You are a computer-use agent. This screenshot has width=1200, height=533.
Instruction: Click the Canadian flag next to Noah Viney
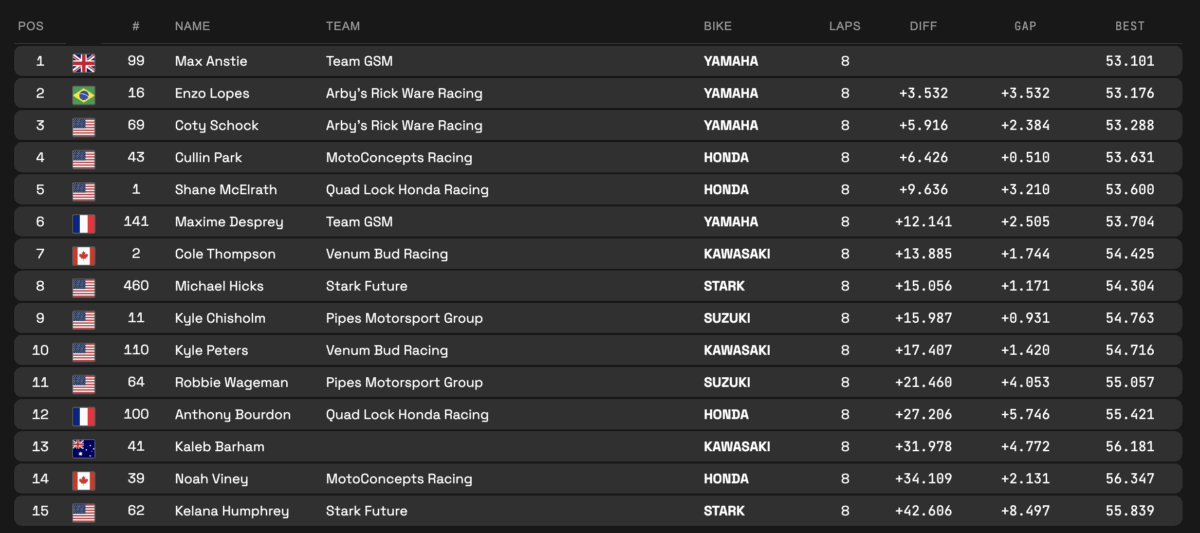tap(84, 479)
